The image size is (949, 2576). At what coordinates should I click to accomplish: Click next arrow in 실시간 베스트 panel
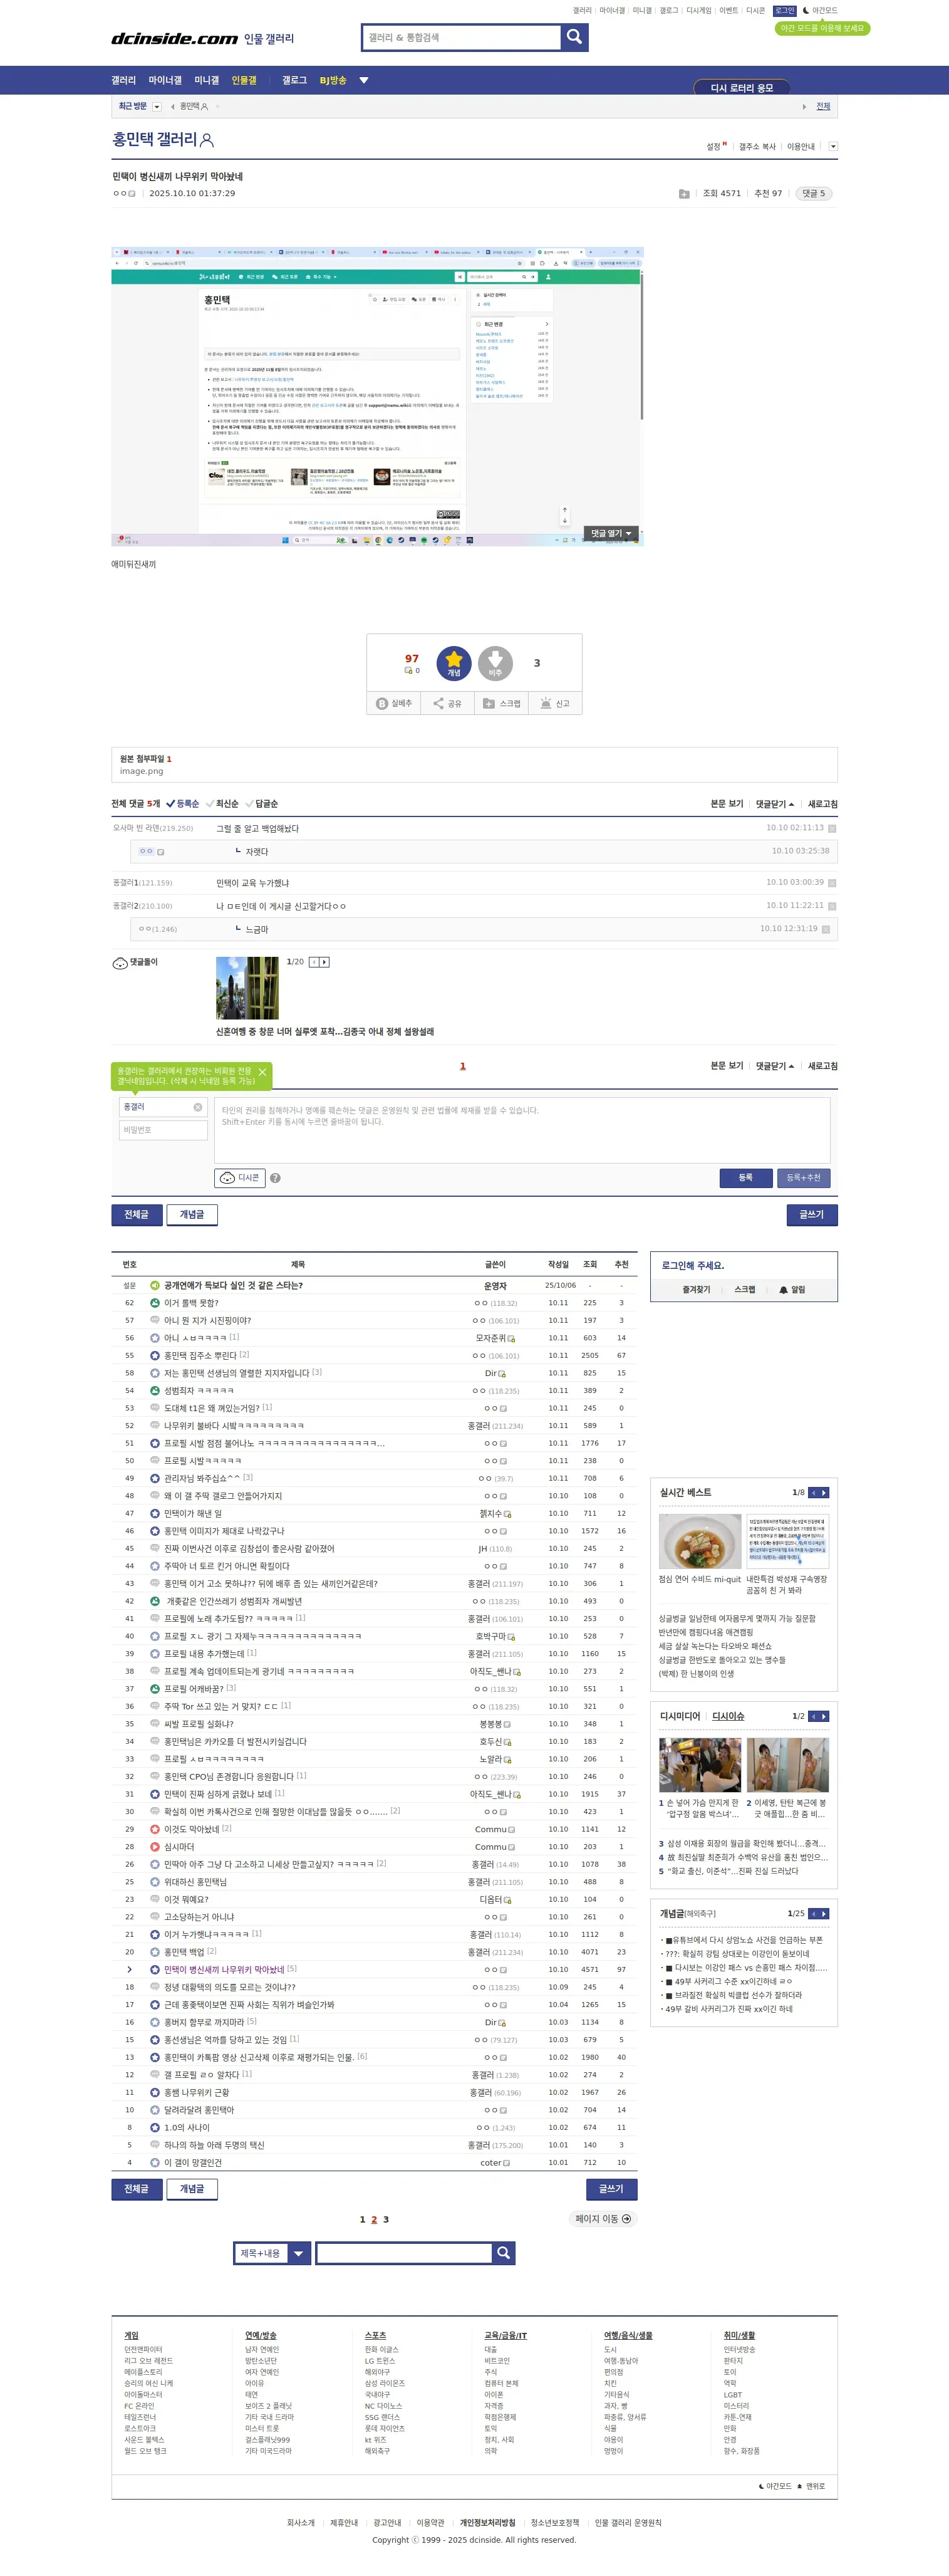coord(824,1492)
